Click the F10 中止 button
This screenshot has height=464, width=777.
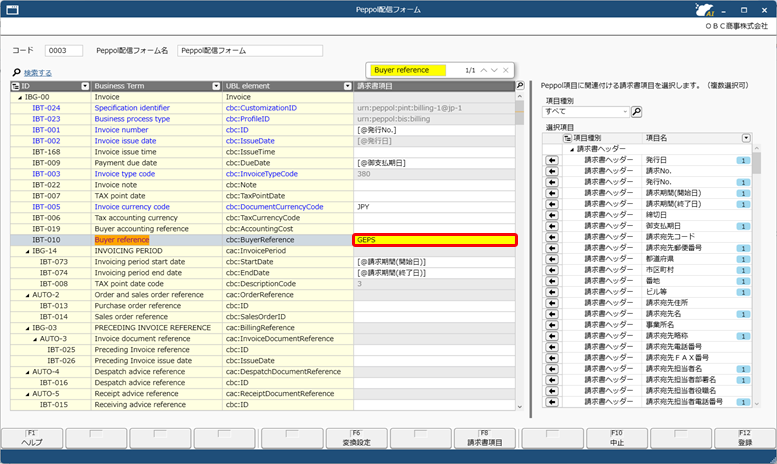click(x=617, y=438)
